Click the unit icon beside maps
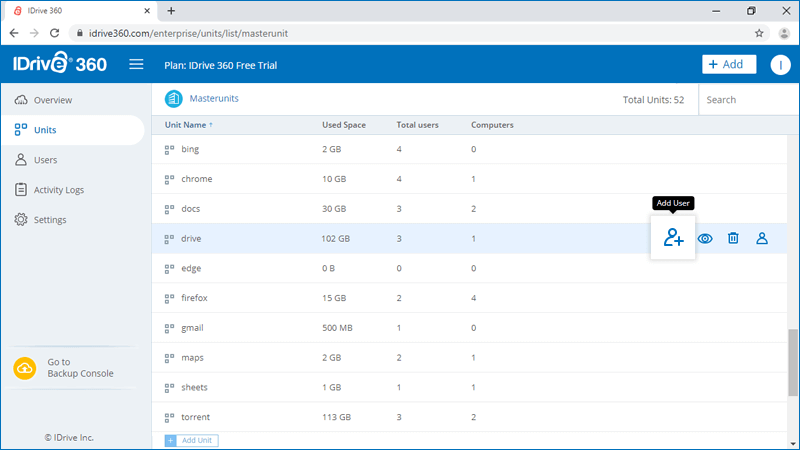This screenshot has width=800, height=450. [169, 358]
